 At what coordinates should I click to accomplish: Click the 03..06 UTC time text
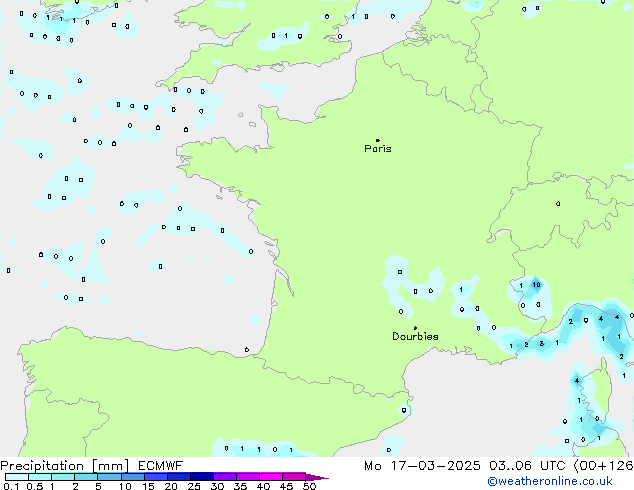pos(527,466)
